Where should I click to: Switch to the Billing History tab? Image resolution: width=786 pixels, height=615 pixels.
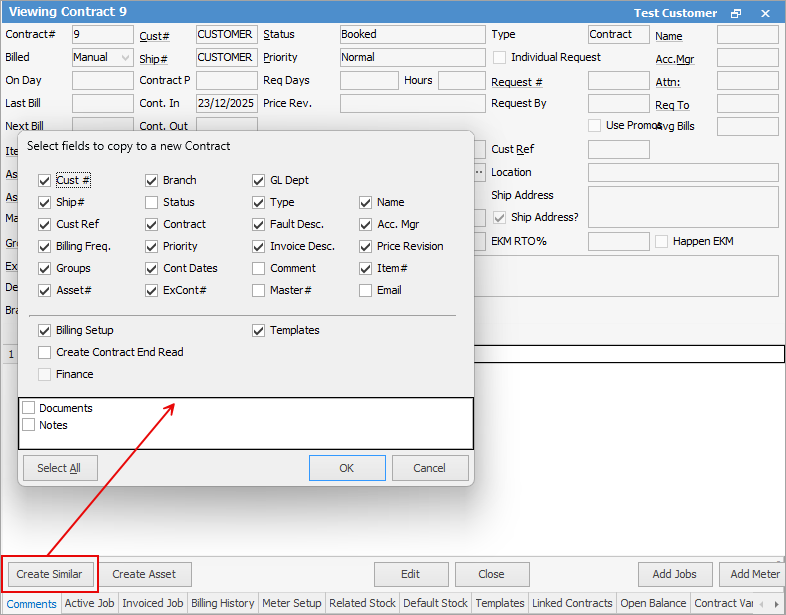coord(223,603)
